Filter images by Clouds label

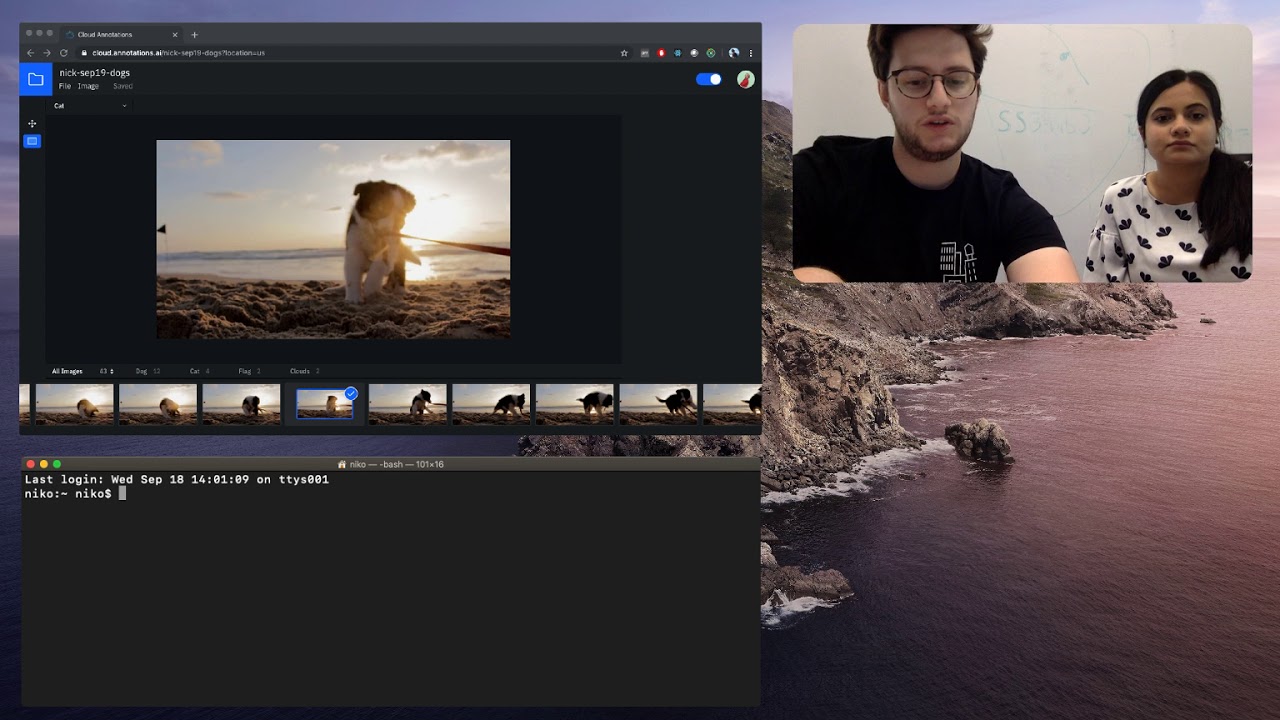point(299,371)
